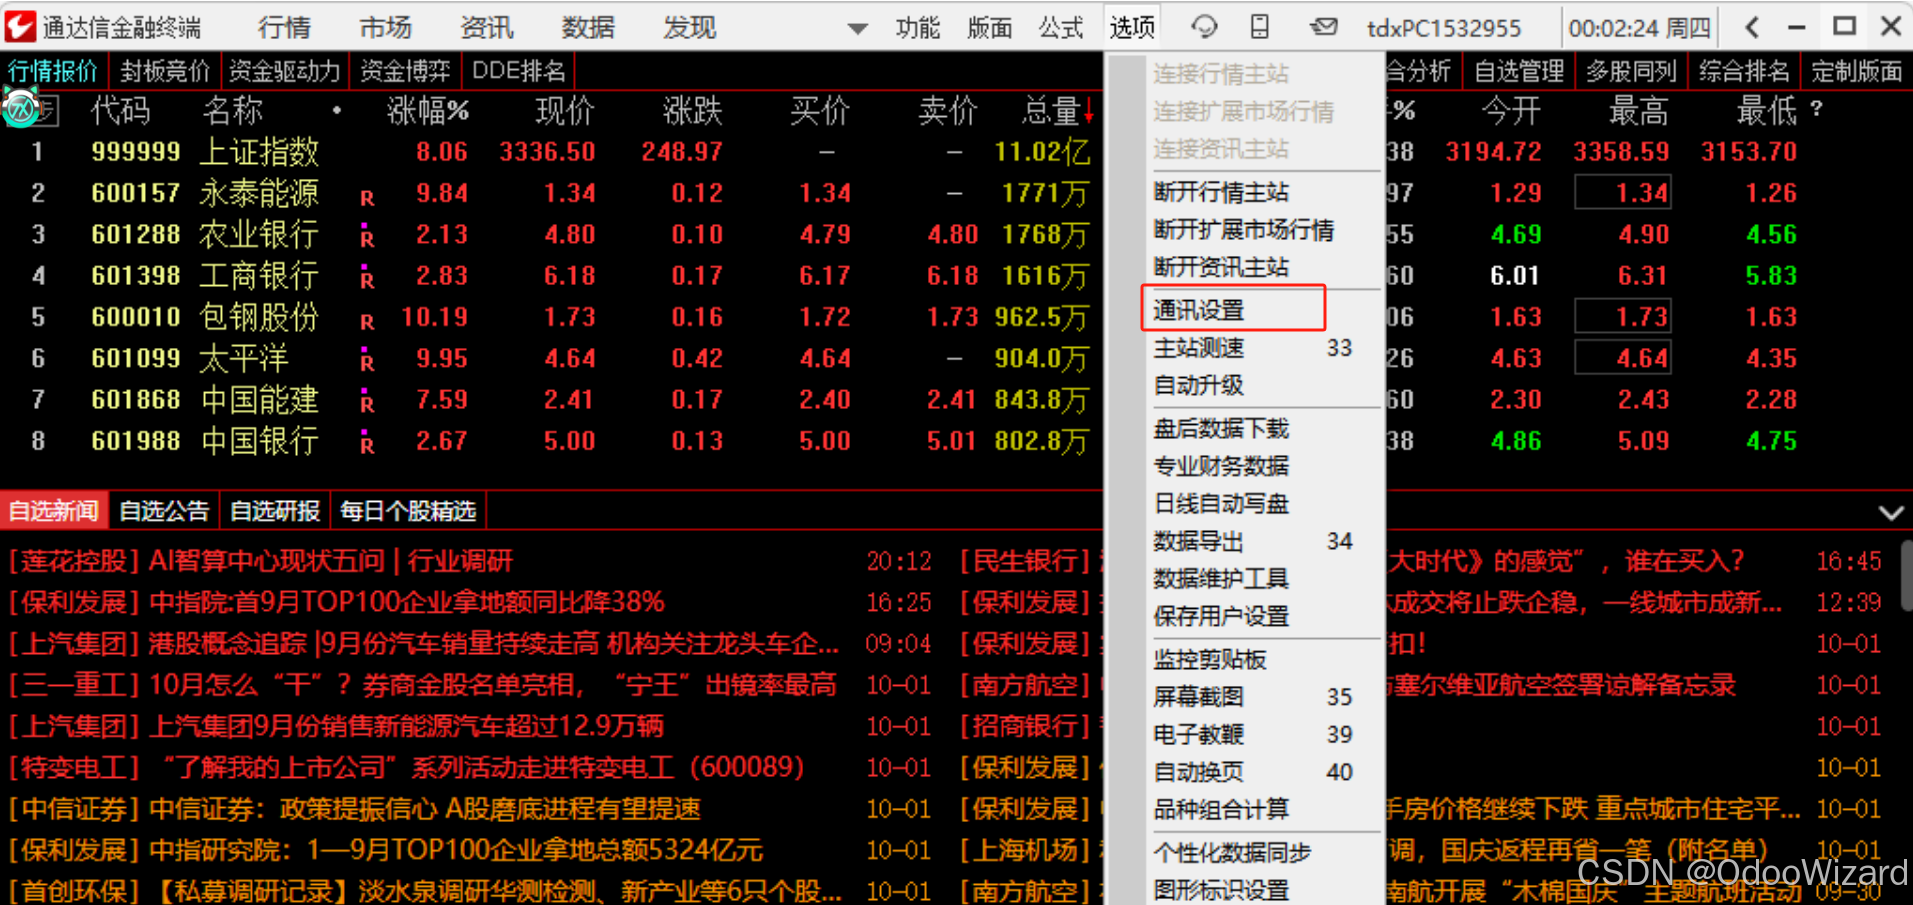The height and width of the screenshot is (905, 1913).
Task: Switch to 资金驱动力 tab
Action: tap(284, 71)
